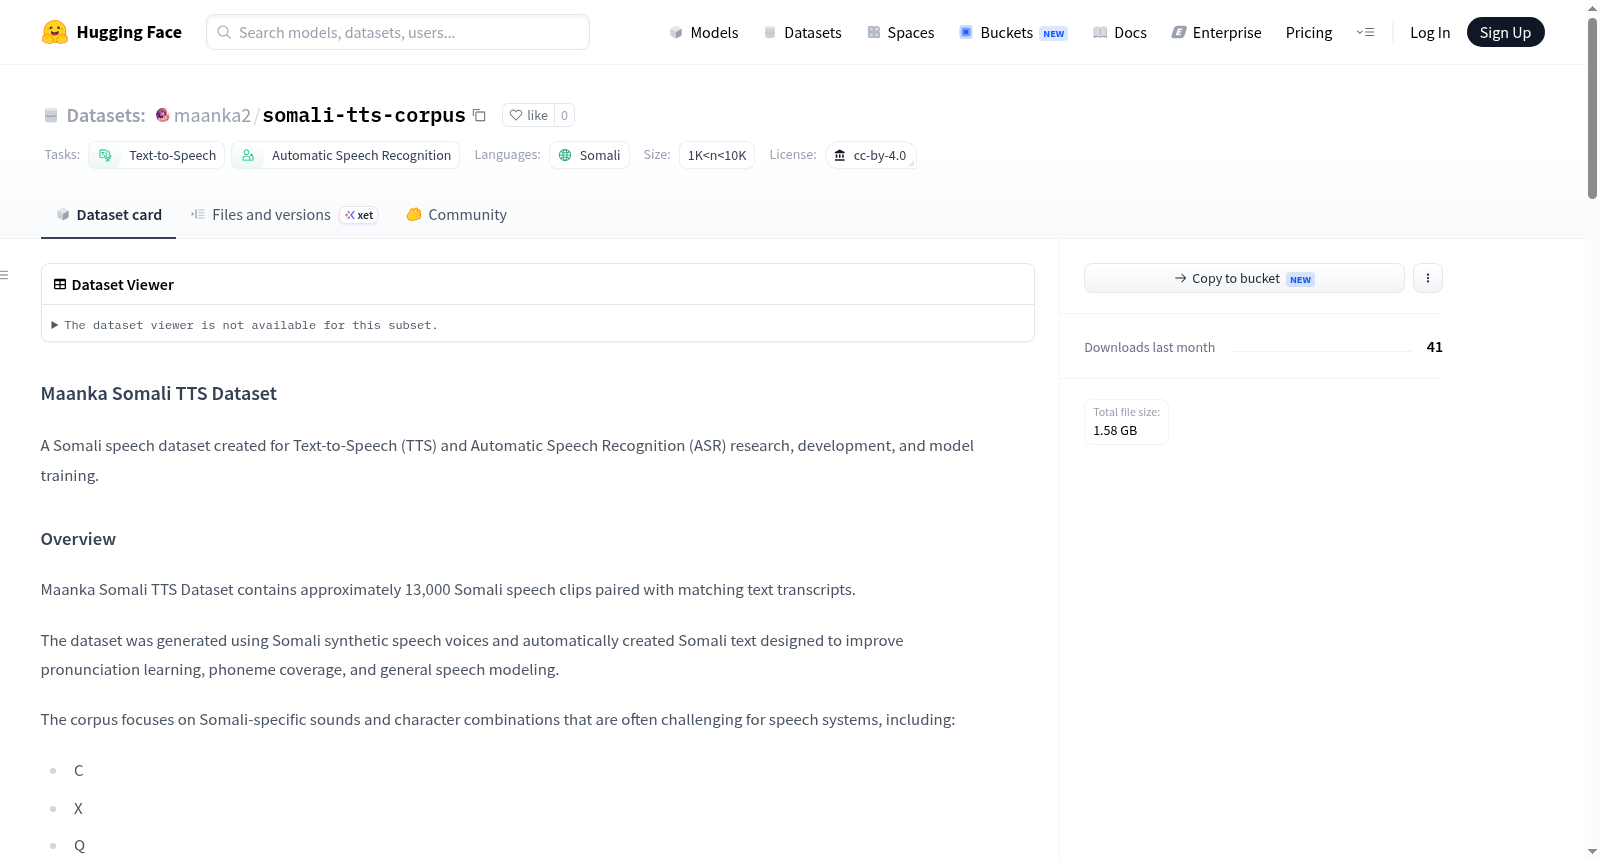Select the search magnifier icon
This screenshot has height=861, width=1600.
click(x=224, y=32)
